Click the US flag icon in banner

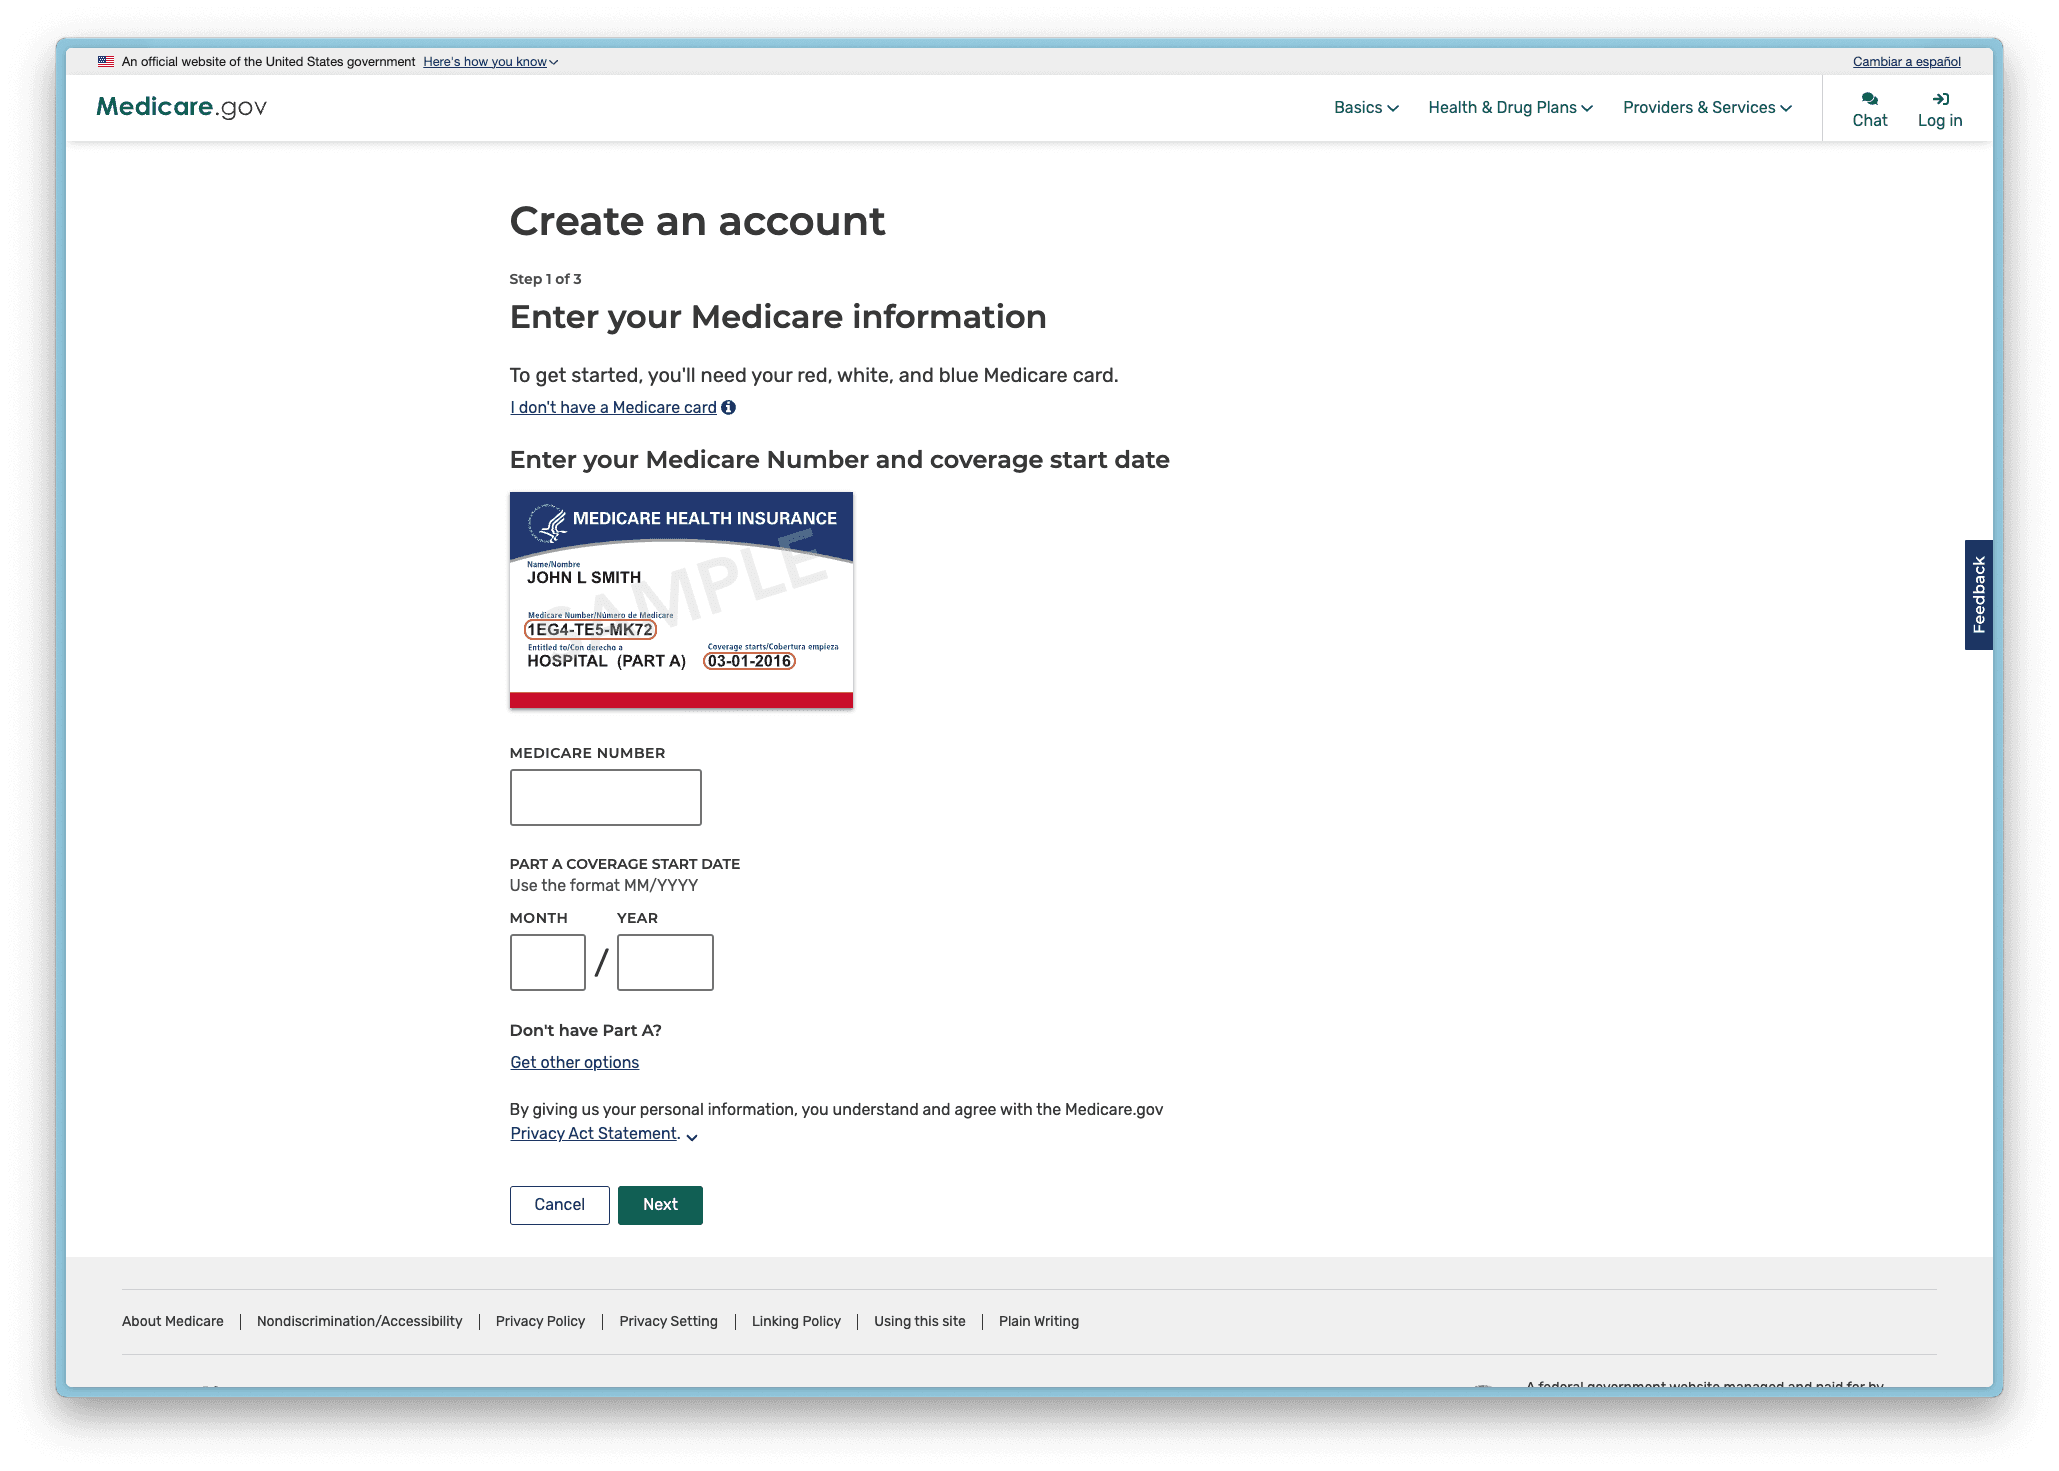click(x=106, y=62)
